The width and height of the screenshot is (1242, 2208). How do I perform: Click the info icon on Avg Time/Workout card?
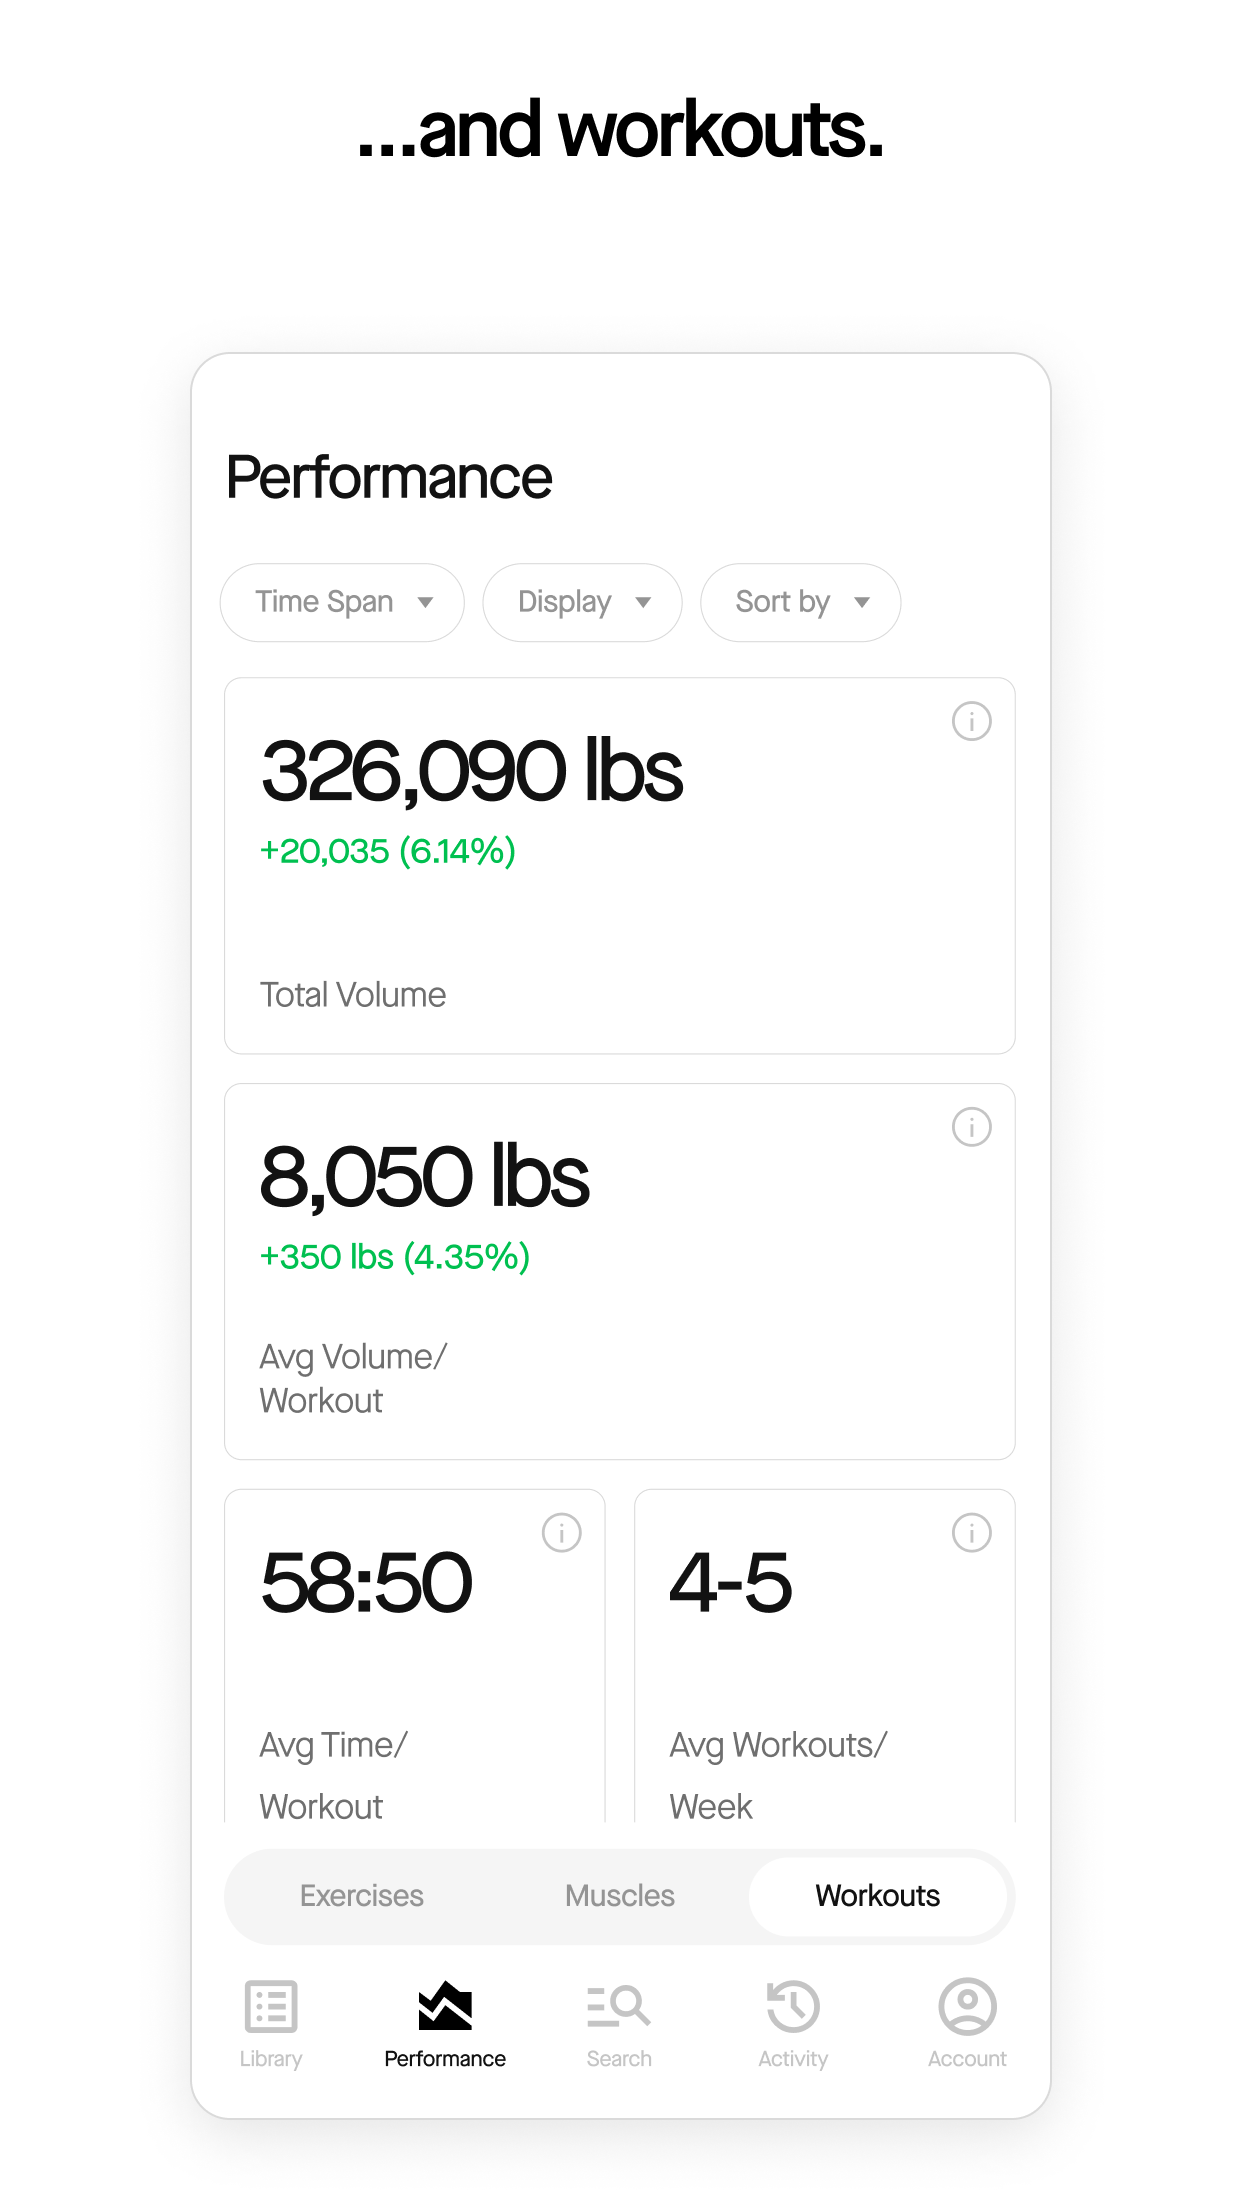tap(563, 1533)
